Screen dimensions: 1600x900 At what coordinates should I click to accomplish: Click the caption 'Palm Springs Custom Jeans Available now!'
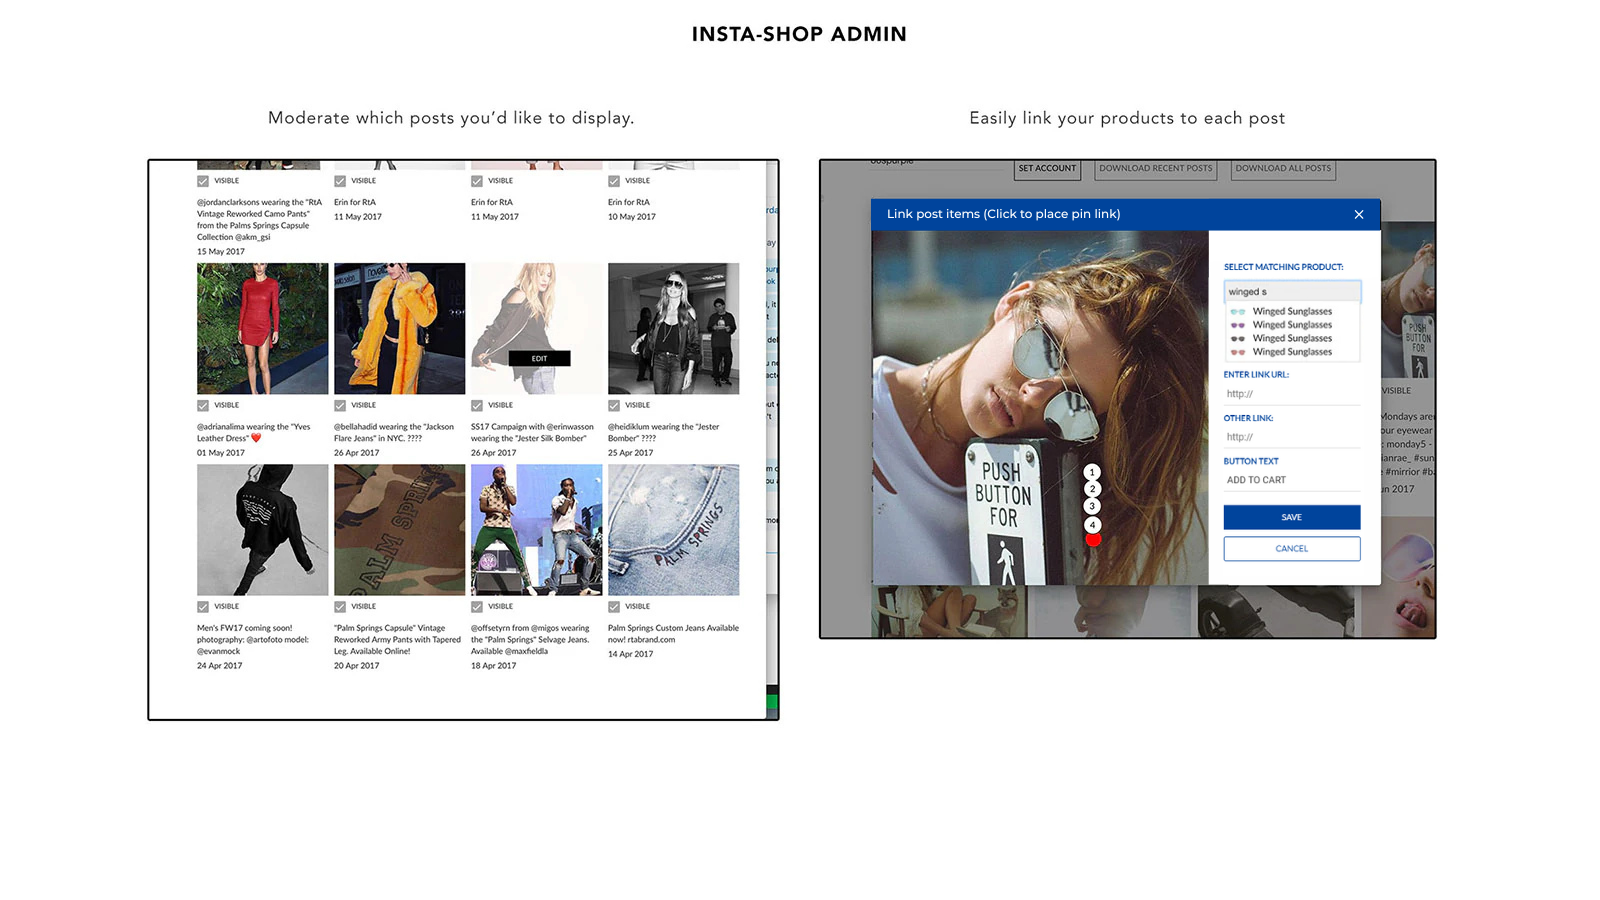[x=673, y=634]
